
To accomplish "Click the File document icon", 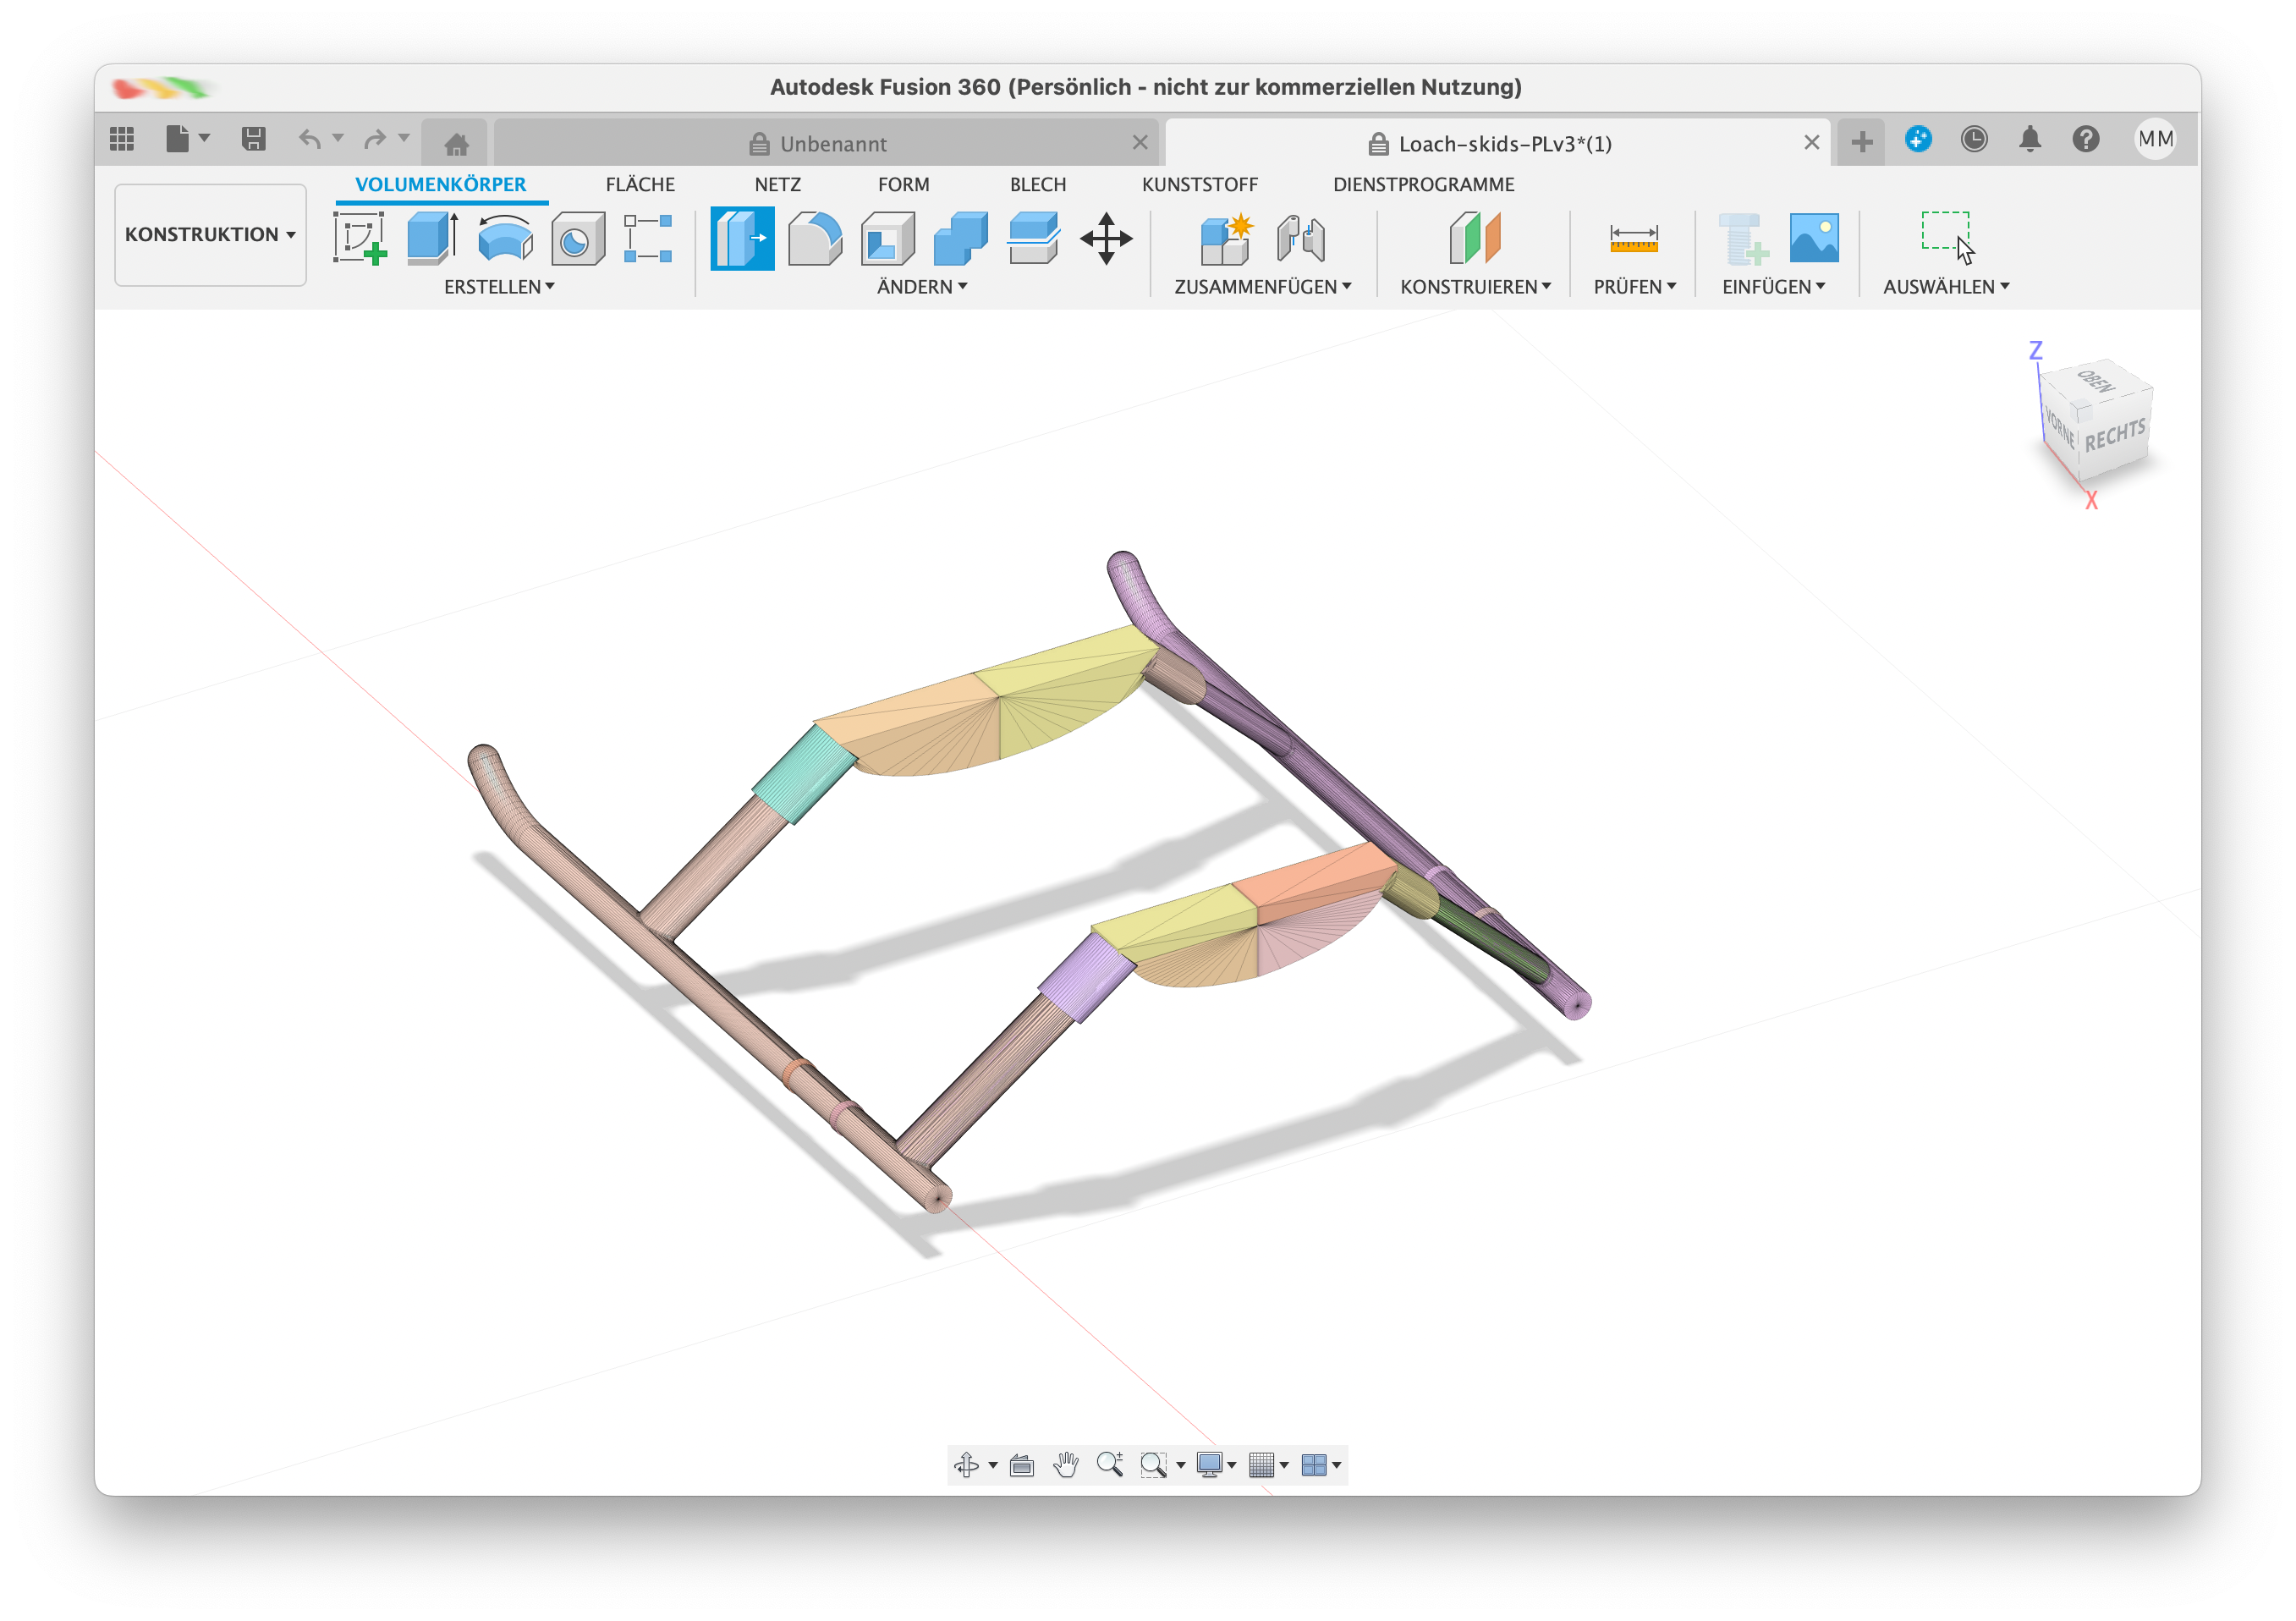I will click(x=178, y=139).
